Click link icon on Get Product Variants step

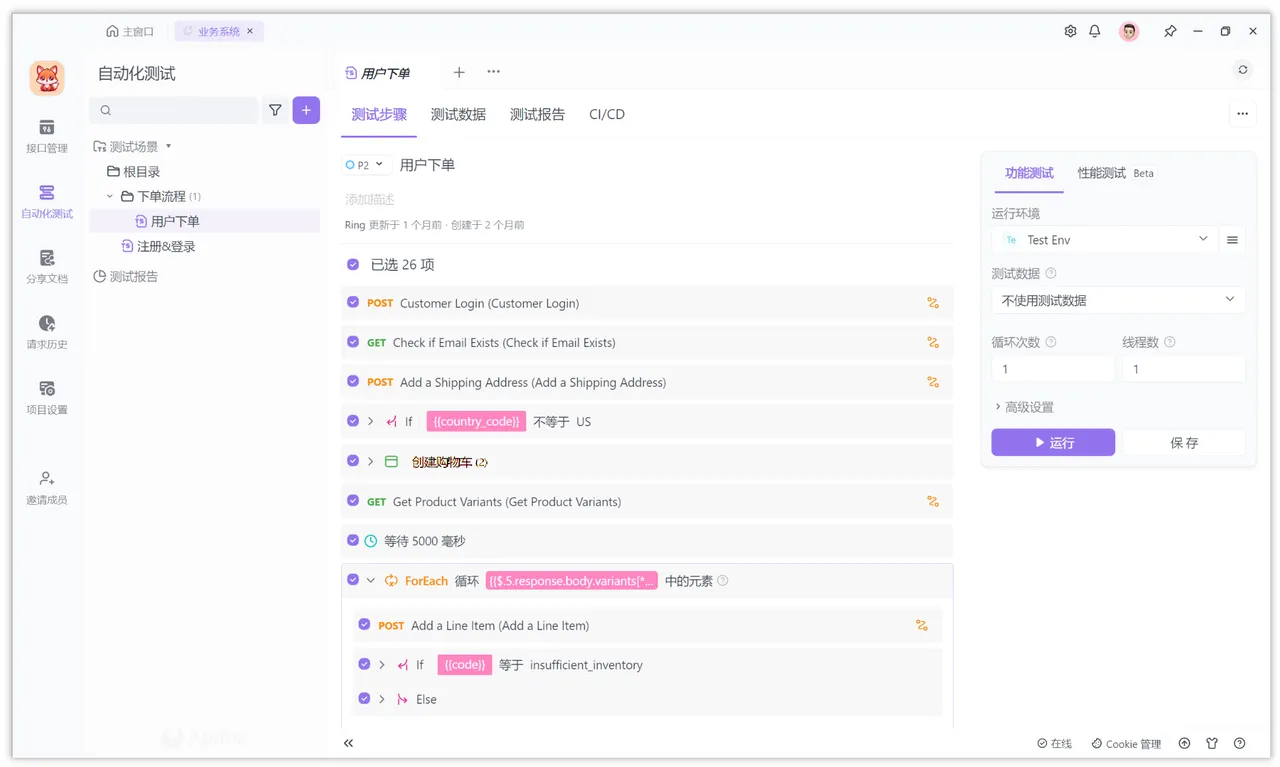pyautogui.click(x=933, y=501)
